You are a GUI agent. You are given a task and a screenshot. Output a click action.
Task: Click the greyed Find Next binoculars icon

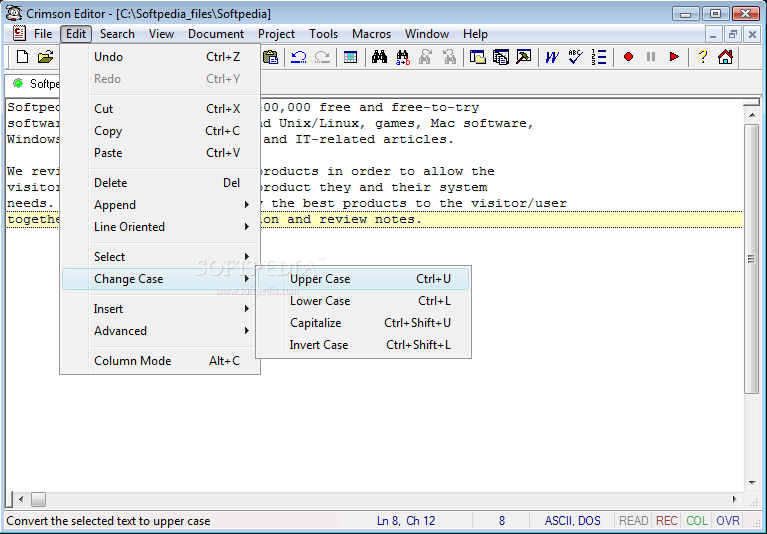click(426, 57)
